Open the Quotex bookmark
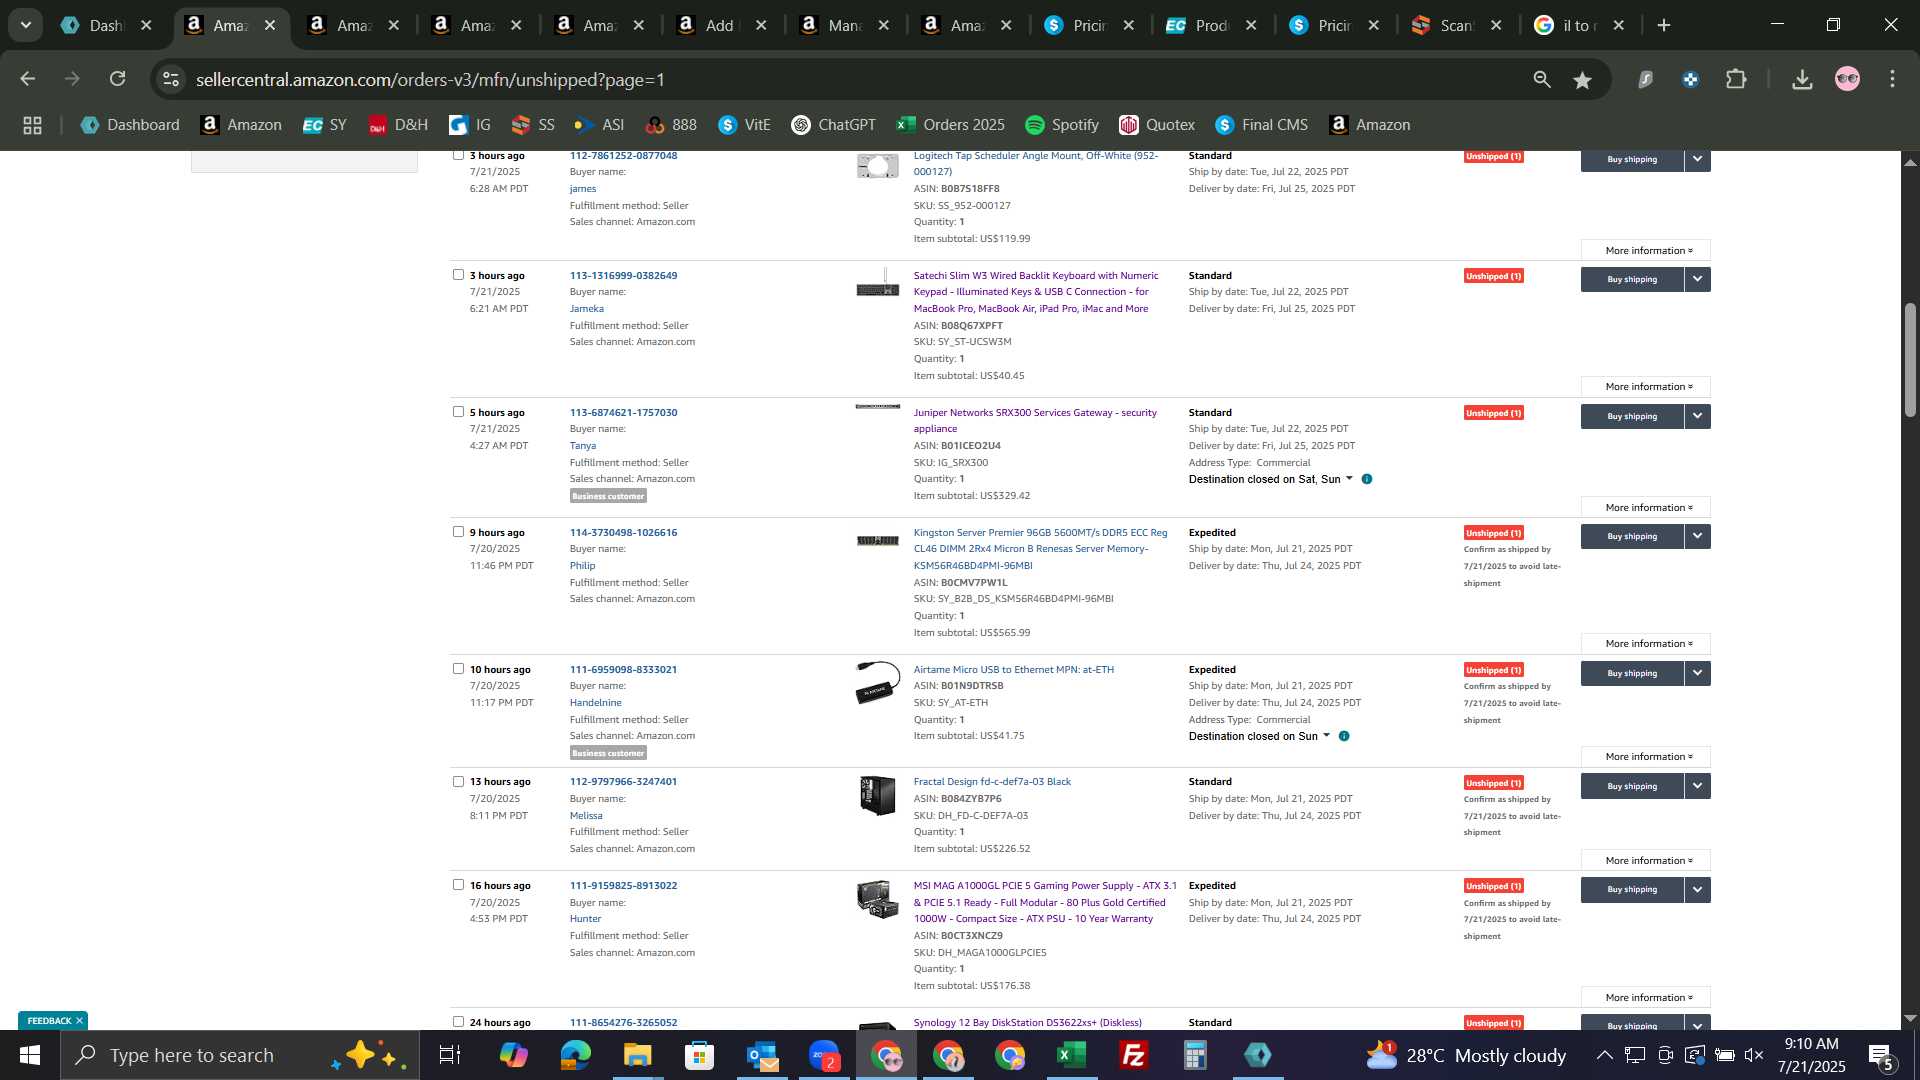 [1157, 125]
